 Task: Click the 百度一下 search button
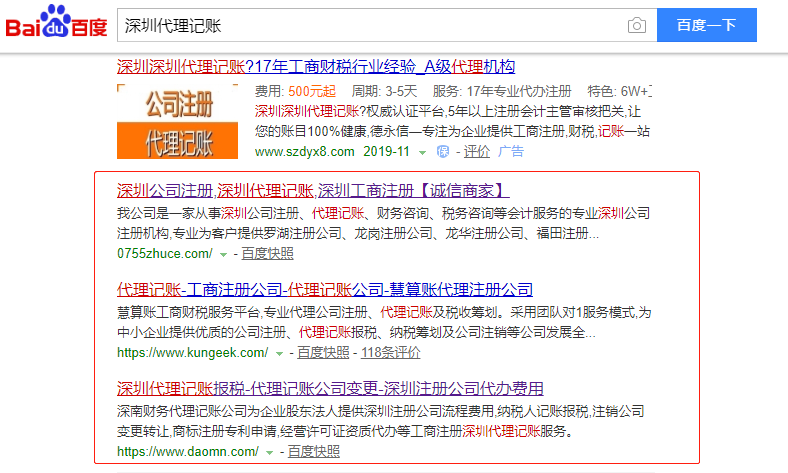tap(707, 25)
